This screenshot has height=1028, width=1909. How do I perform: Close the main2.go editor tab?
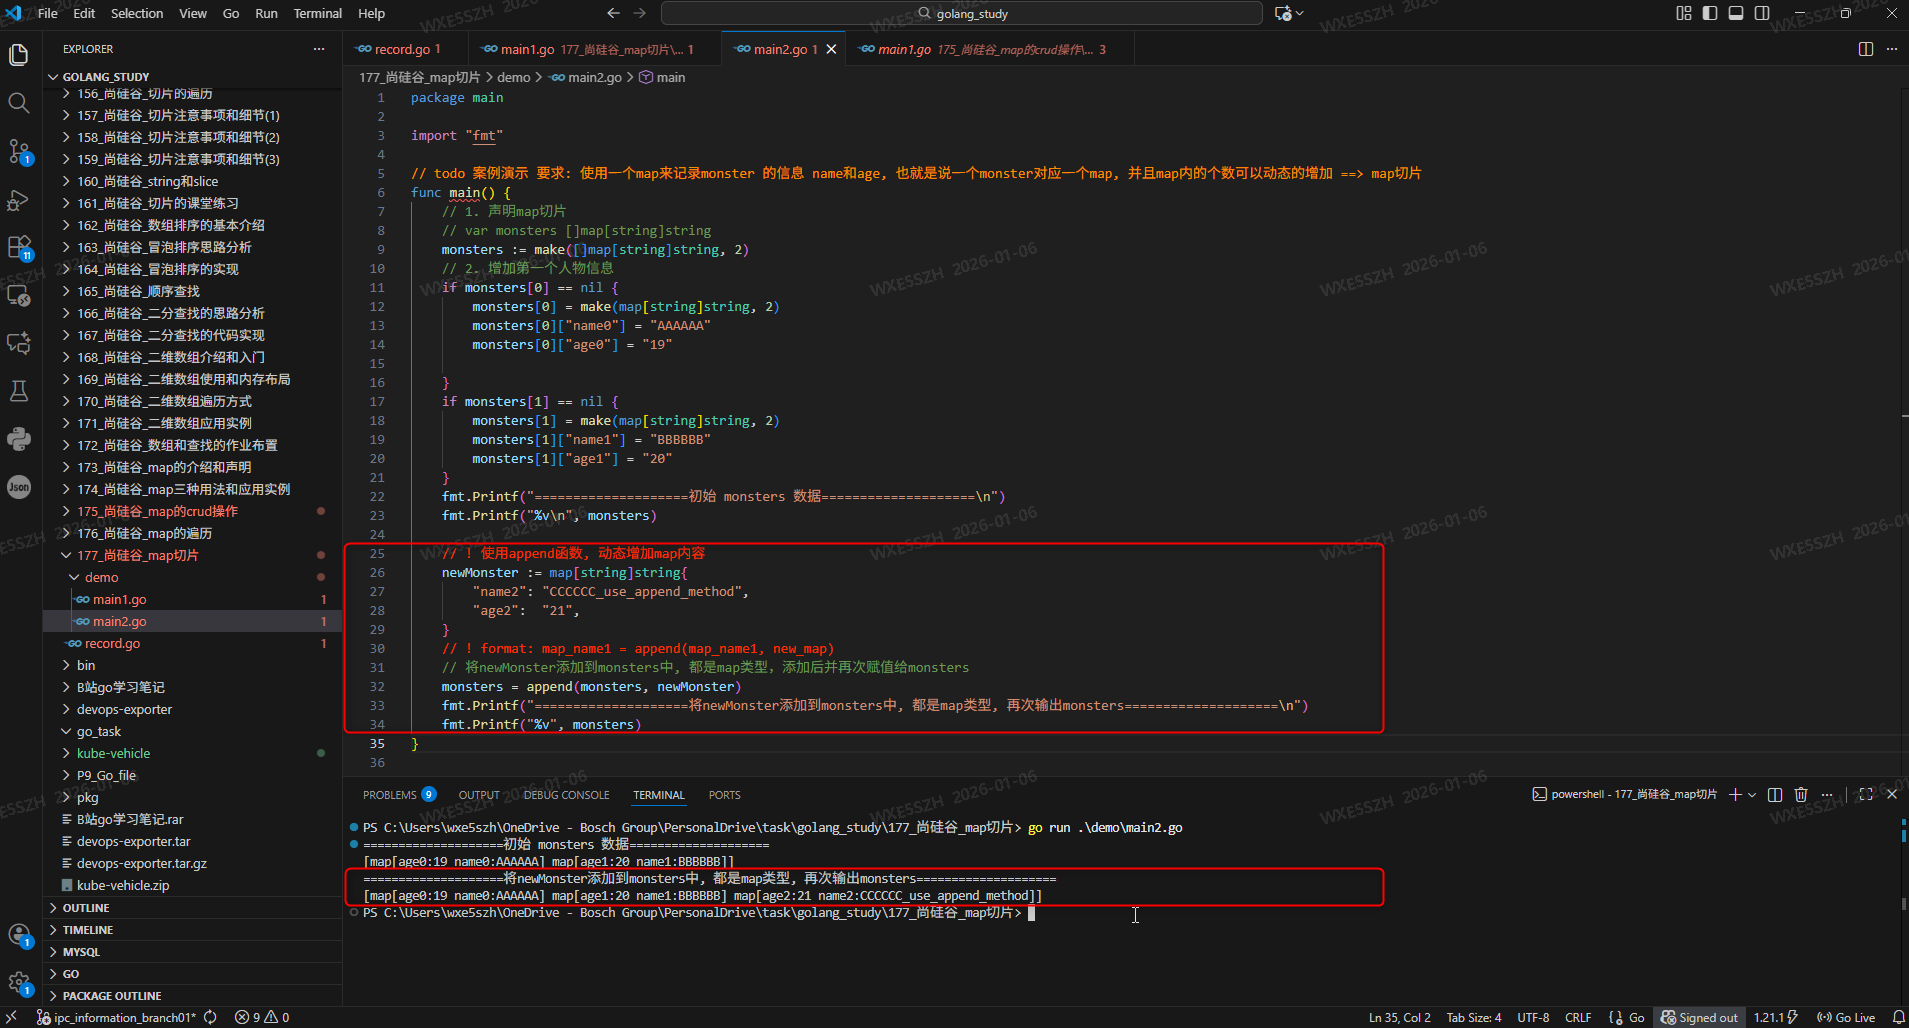click(x=831, y=49)
